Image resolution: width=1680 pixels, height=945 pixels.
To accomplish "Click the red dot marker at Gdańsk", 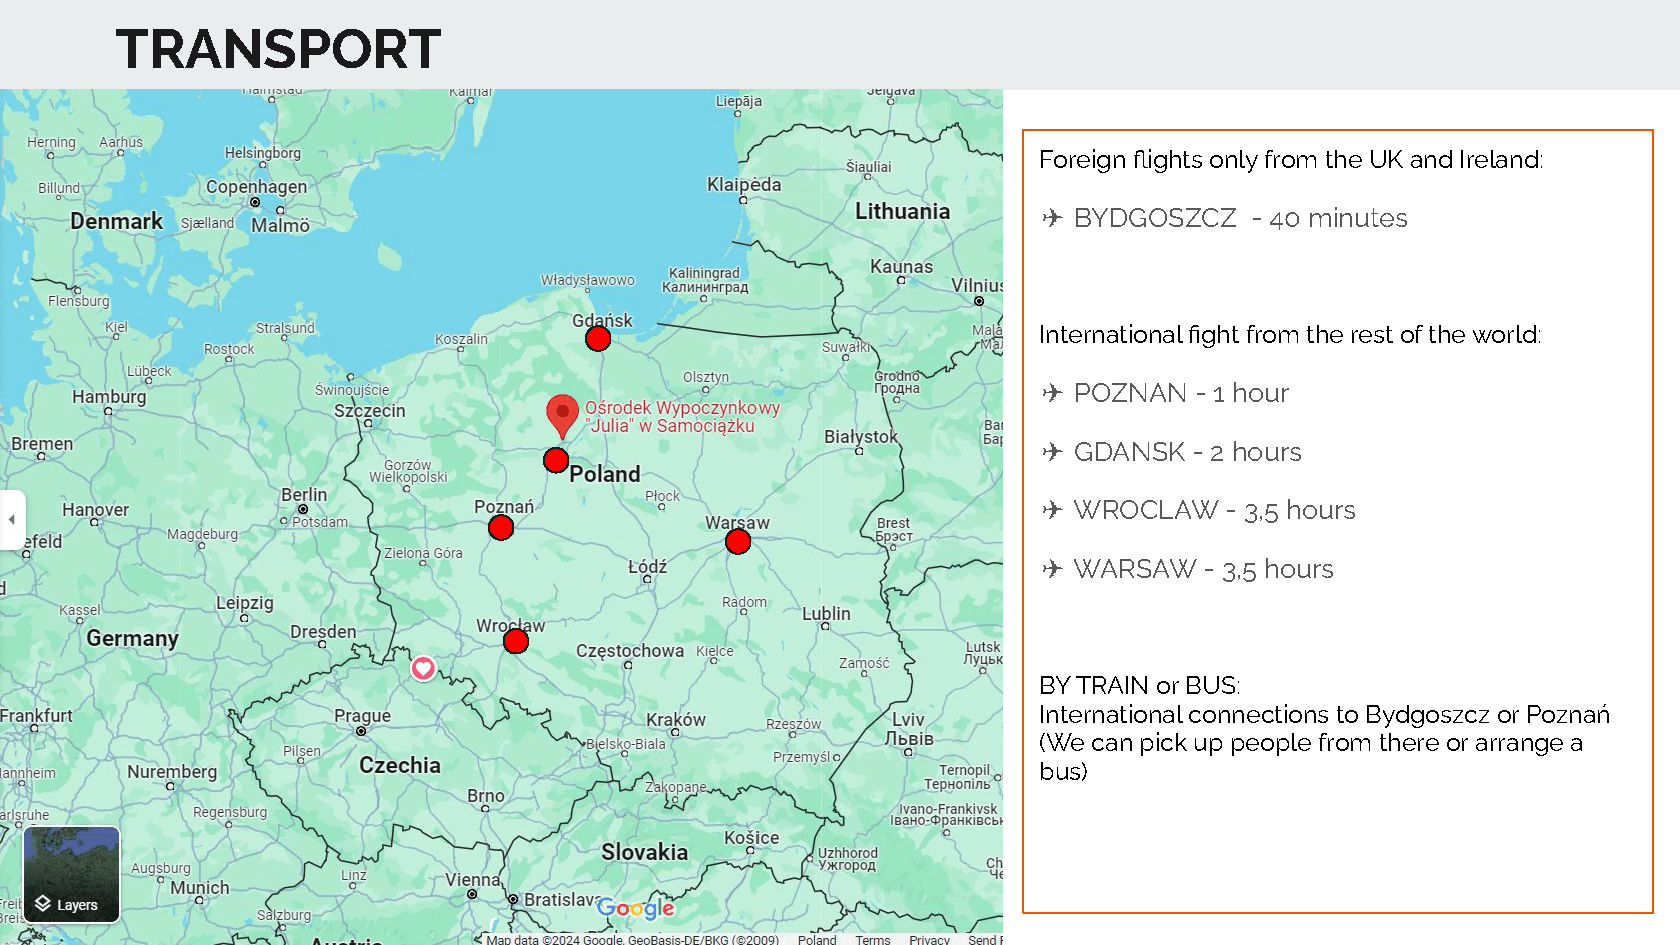I will [x=598, y=339].
